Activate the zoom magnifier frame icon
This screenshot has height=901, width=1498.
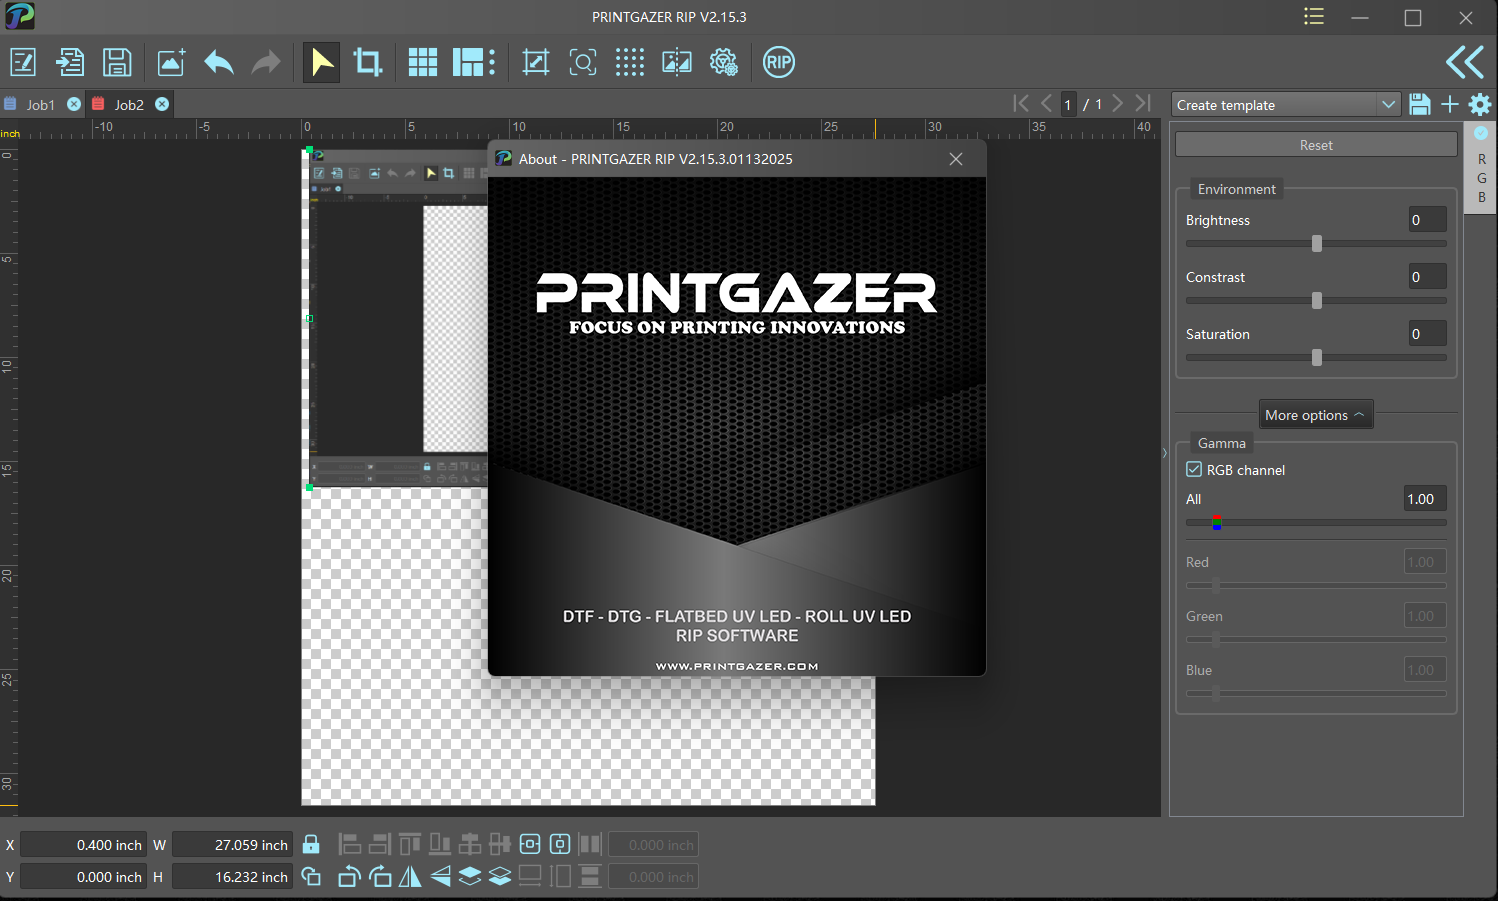583,62
